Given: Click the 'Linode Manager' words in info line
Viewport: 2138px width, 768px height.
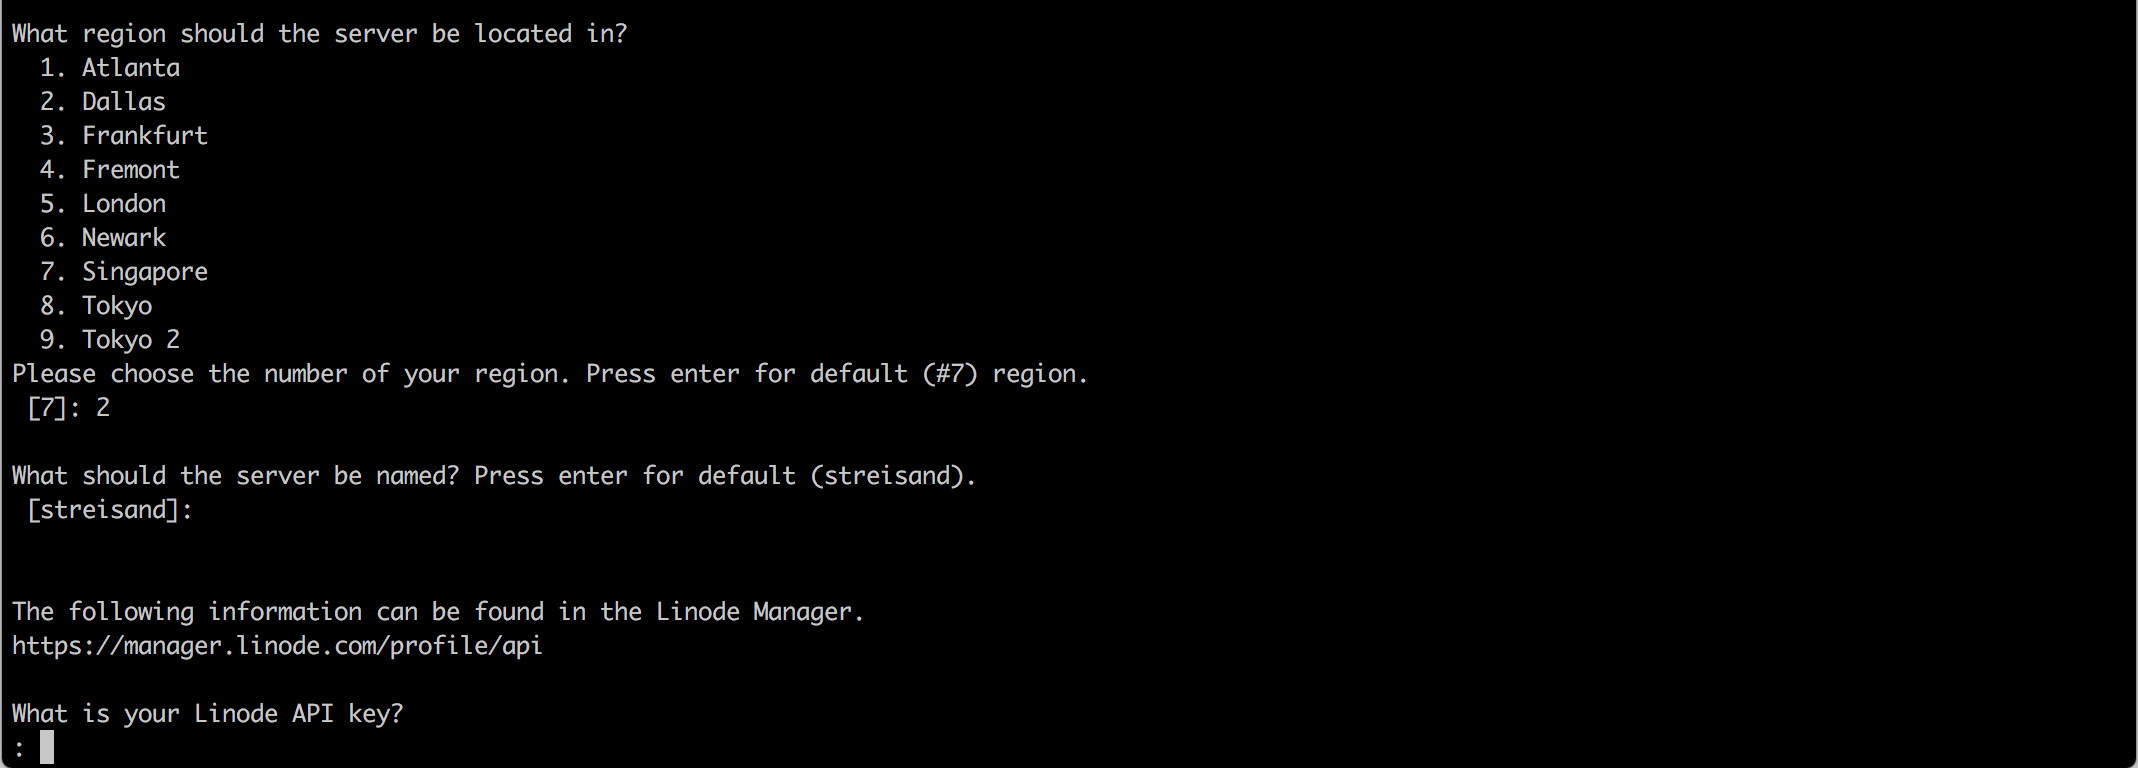Looking at the screenshot, I should point(754,612).
